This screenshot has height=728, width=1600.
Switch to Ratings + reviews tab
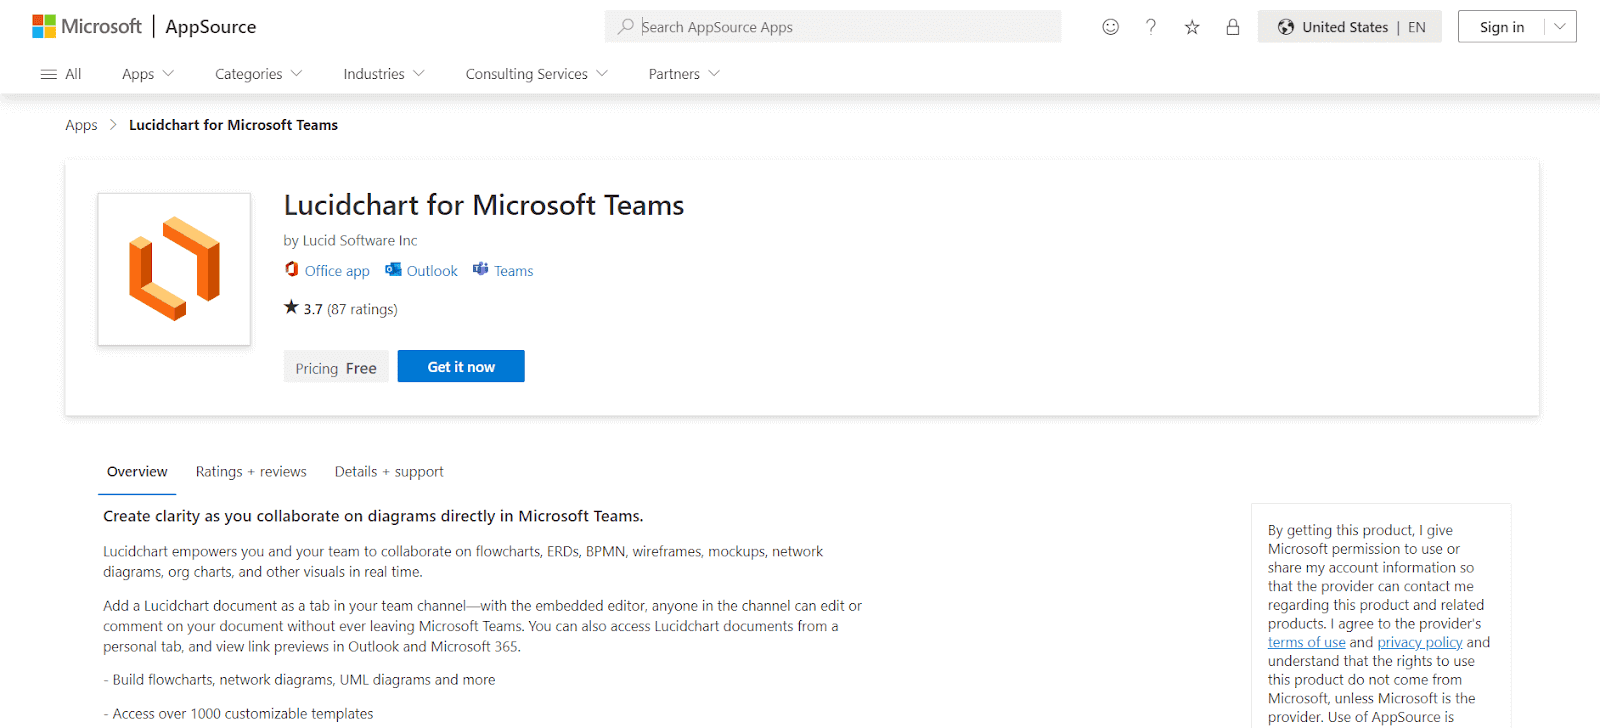(x=251, y=472)
